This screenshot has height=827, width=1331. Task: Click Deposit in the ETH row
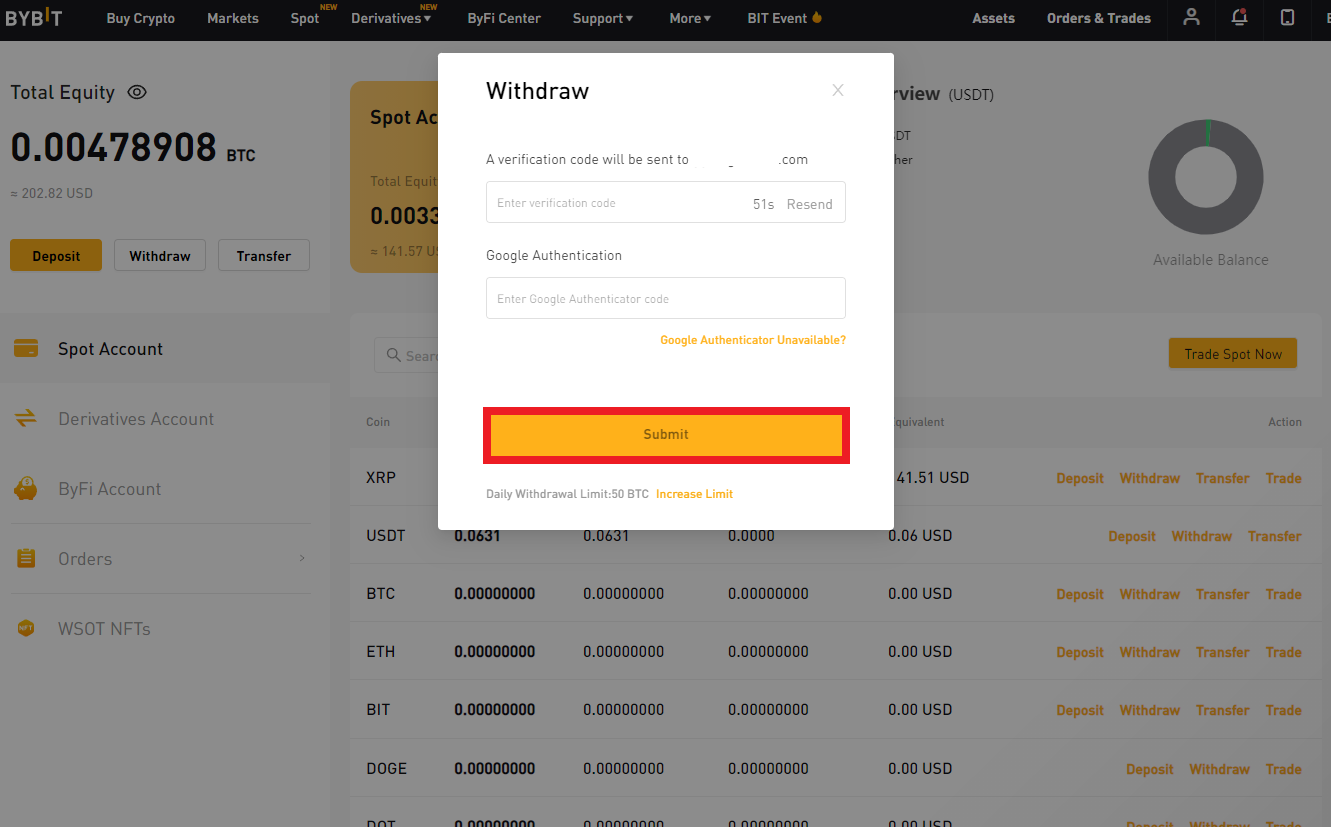click(1080, 652)
